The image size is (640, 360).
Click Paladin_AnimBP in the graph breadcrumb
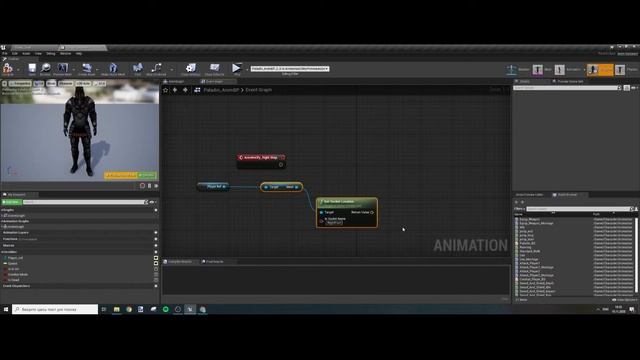[221, 90]
